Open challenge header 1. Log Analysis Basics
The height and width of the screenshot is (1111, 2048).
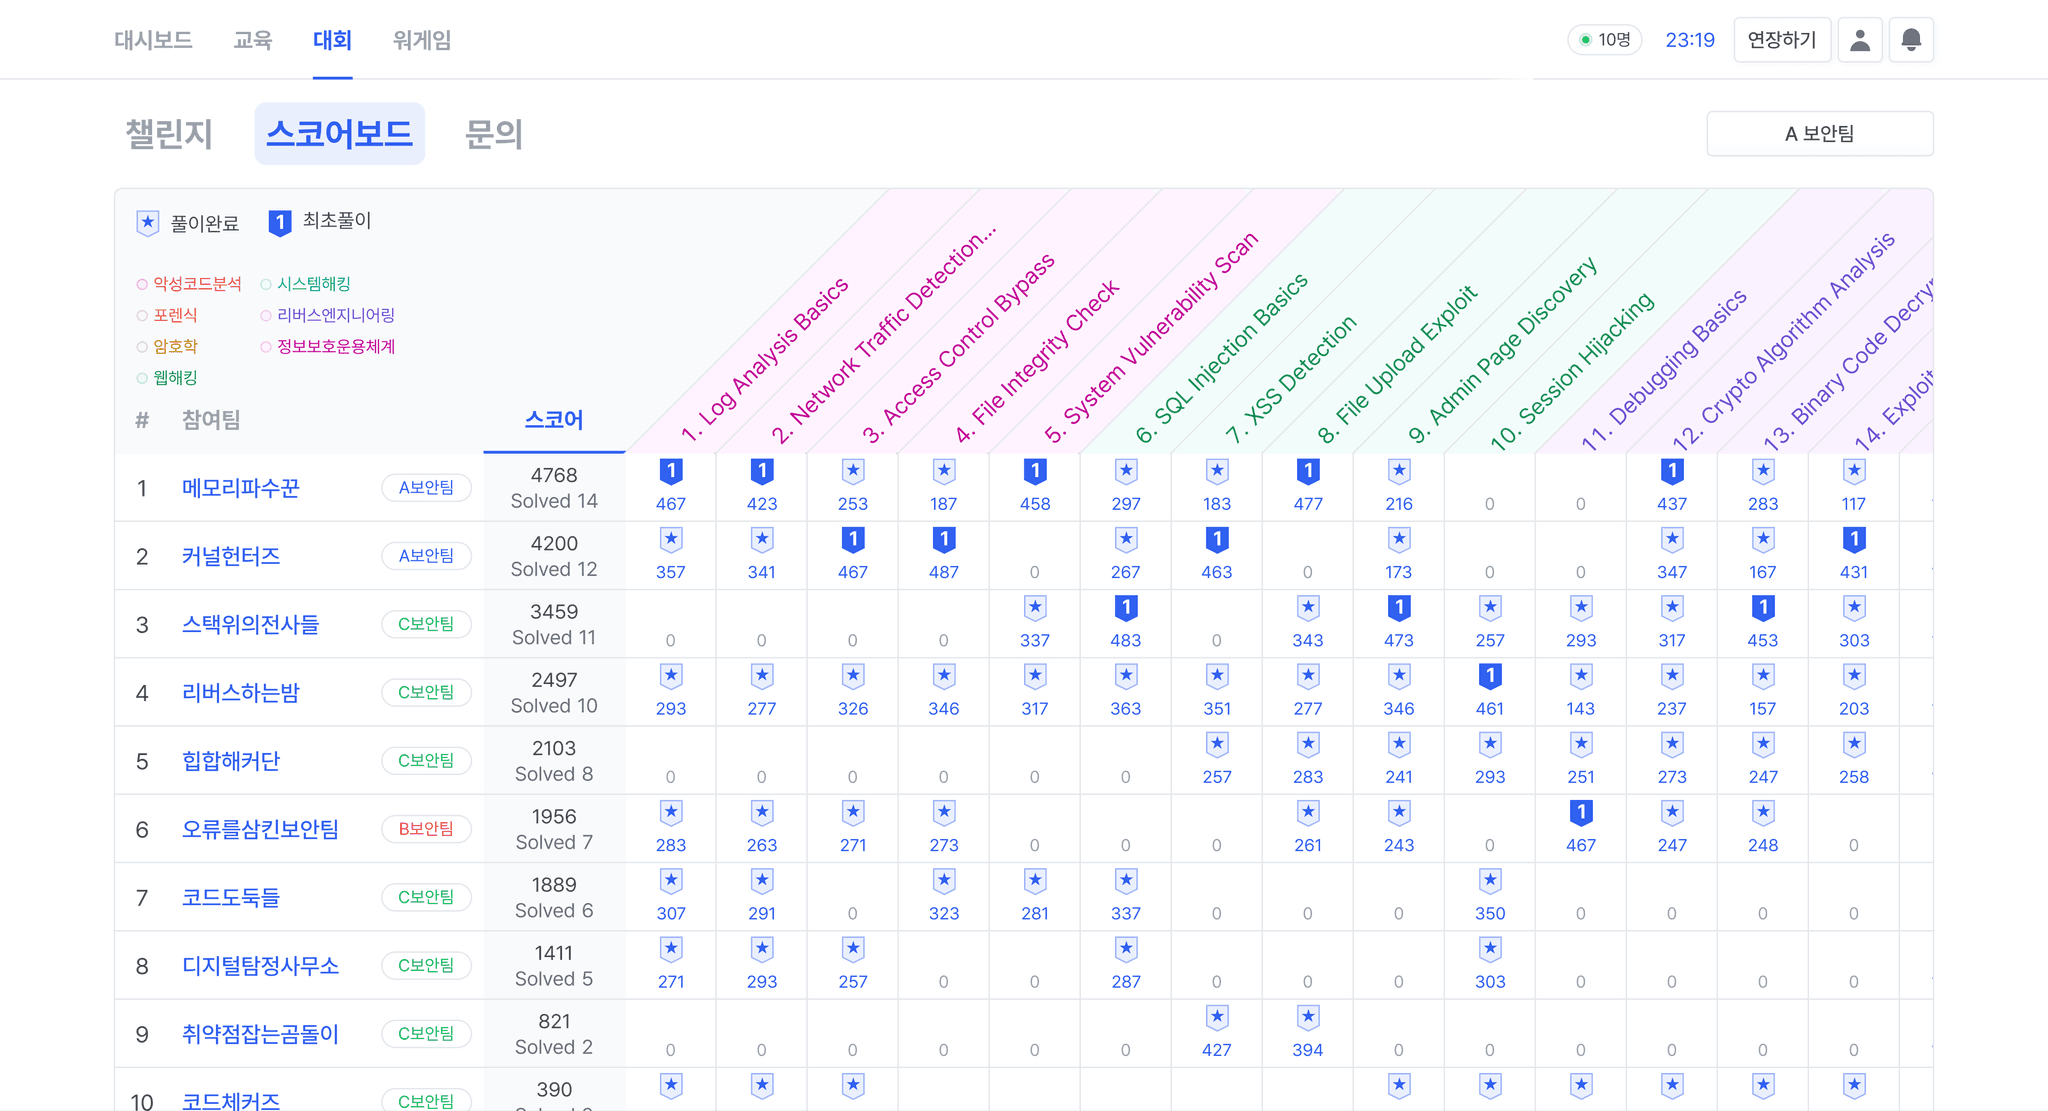[x=765, y=360]
